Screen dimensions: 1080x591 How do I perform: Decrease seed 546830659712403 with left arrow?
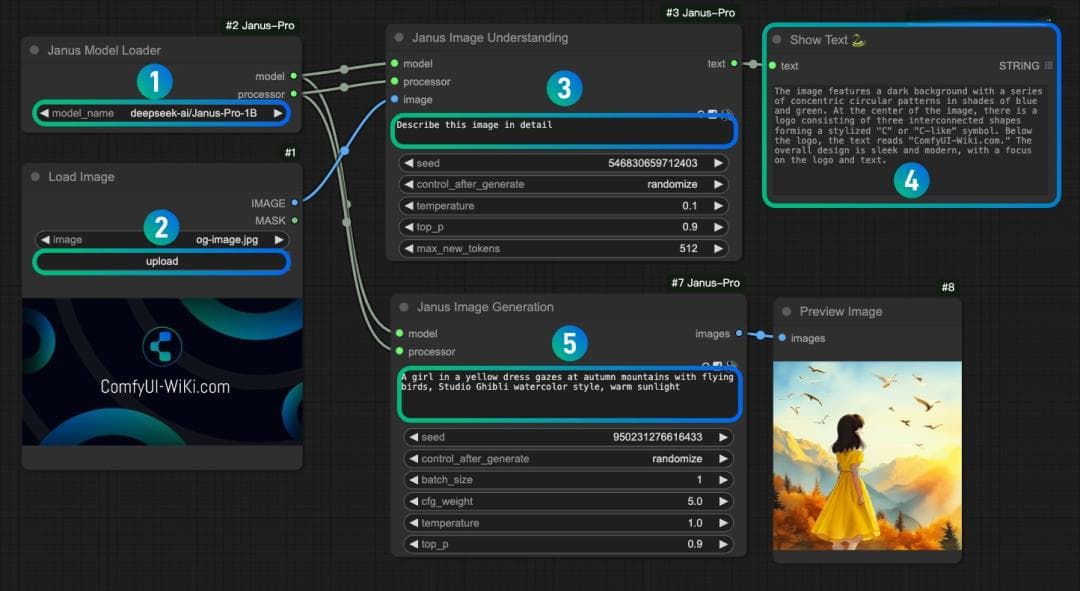[x=408, y=163]
